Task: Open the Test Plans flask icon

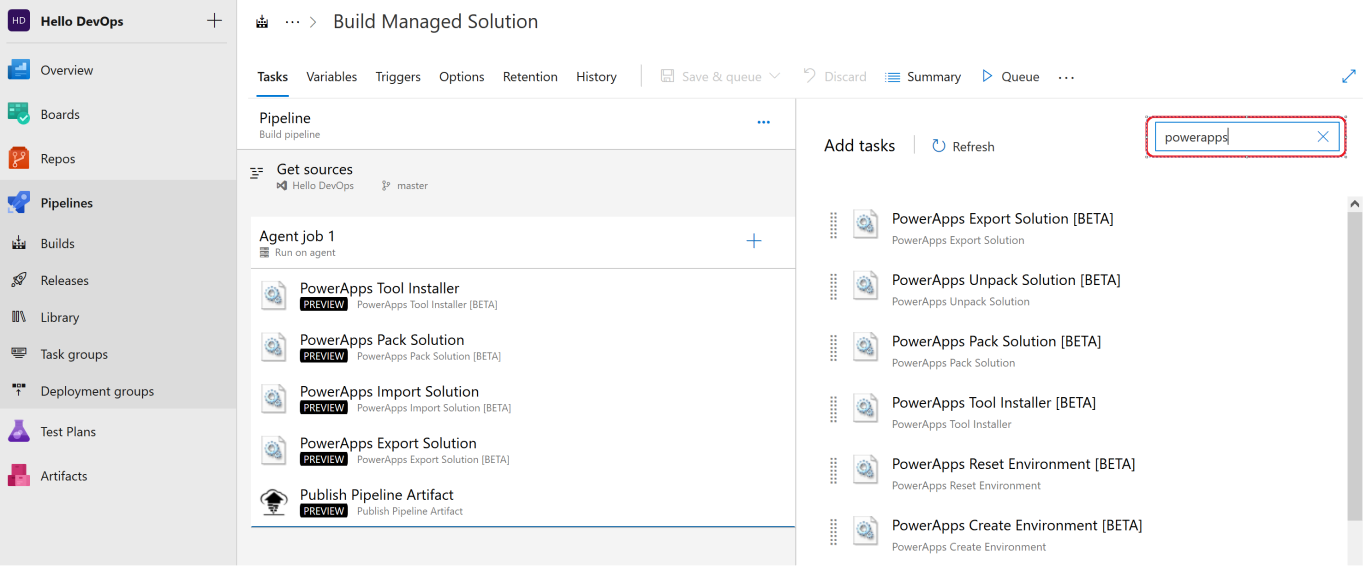Action: 19,431
